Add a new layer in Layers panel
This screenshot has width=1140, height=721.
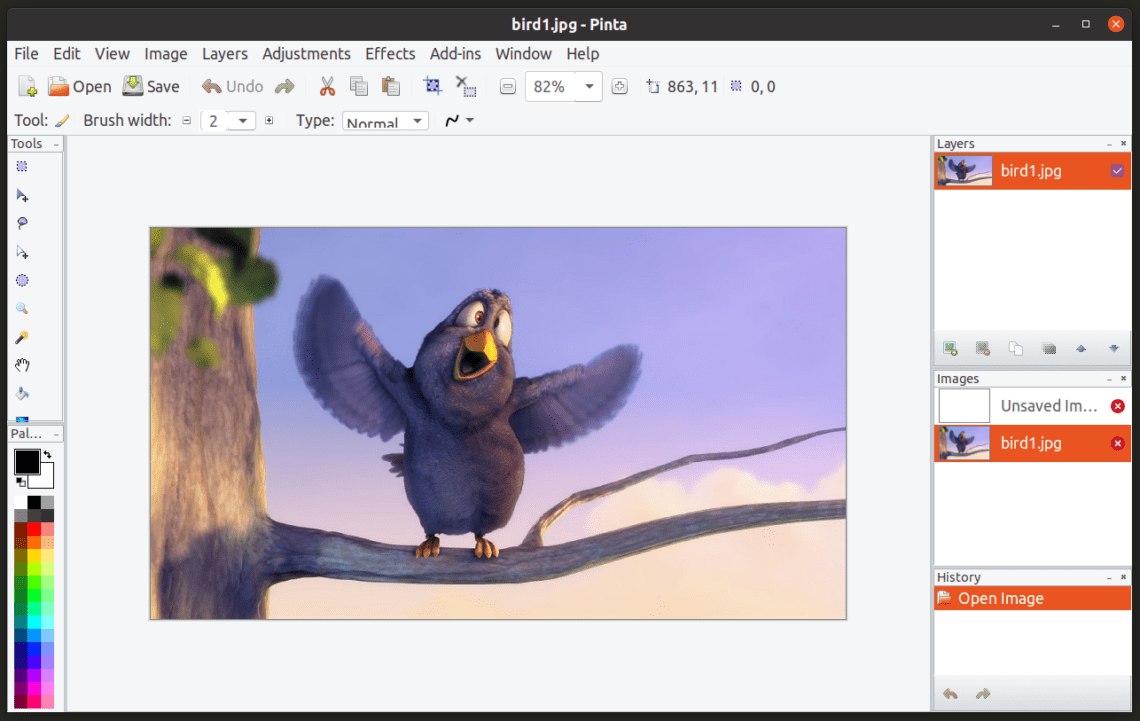pyautogui.click(x=950, y=349)
